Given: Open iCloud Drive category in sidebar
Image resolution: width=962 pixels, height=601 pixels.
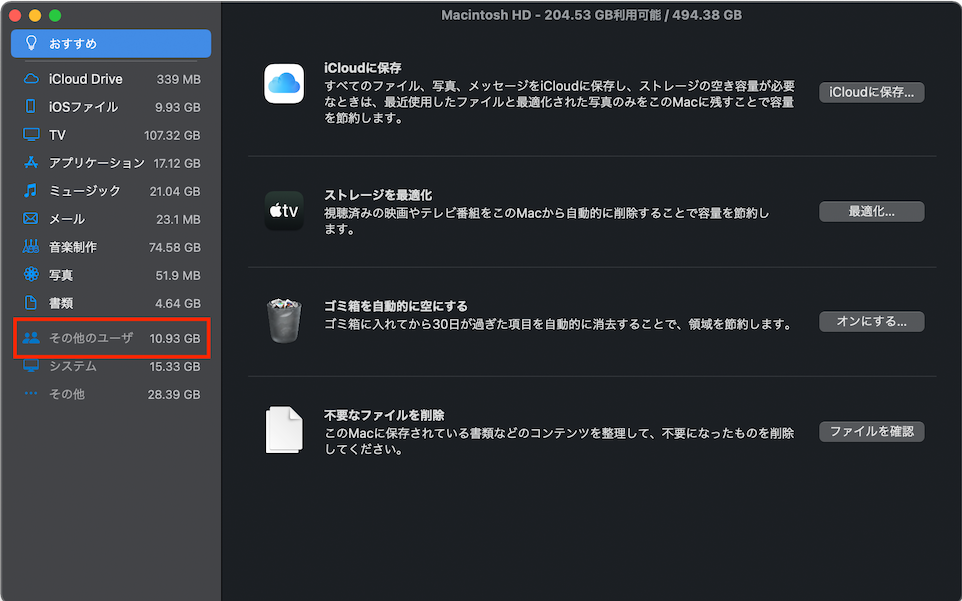Looking at the screenshot, I should [111, 79].
